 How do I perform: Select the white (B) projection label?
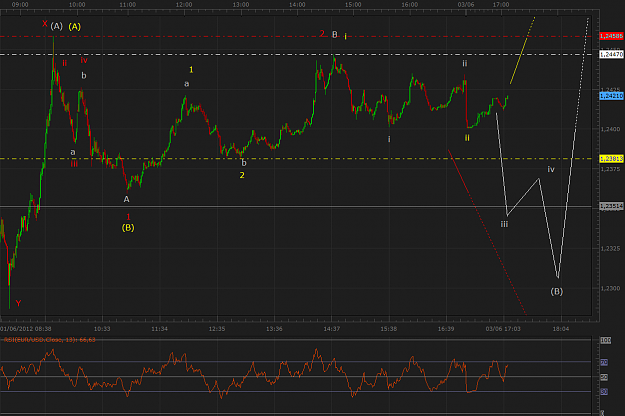(557, 291)
